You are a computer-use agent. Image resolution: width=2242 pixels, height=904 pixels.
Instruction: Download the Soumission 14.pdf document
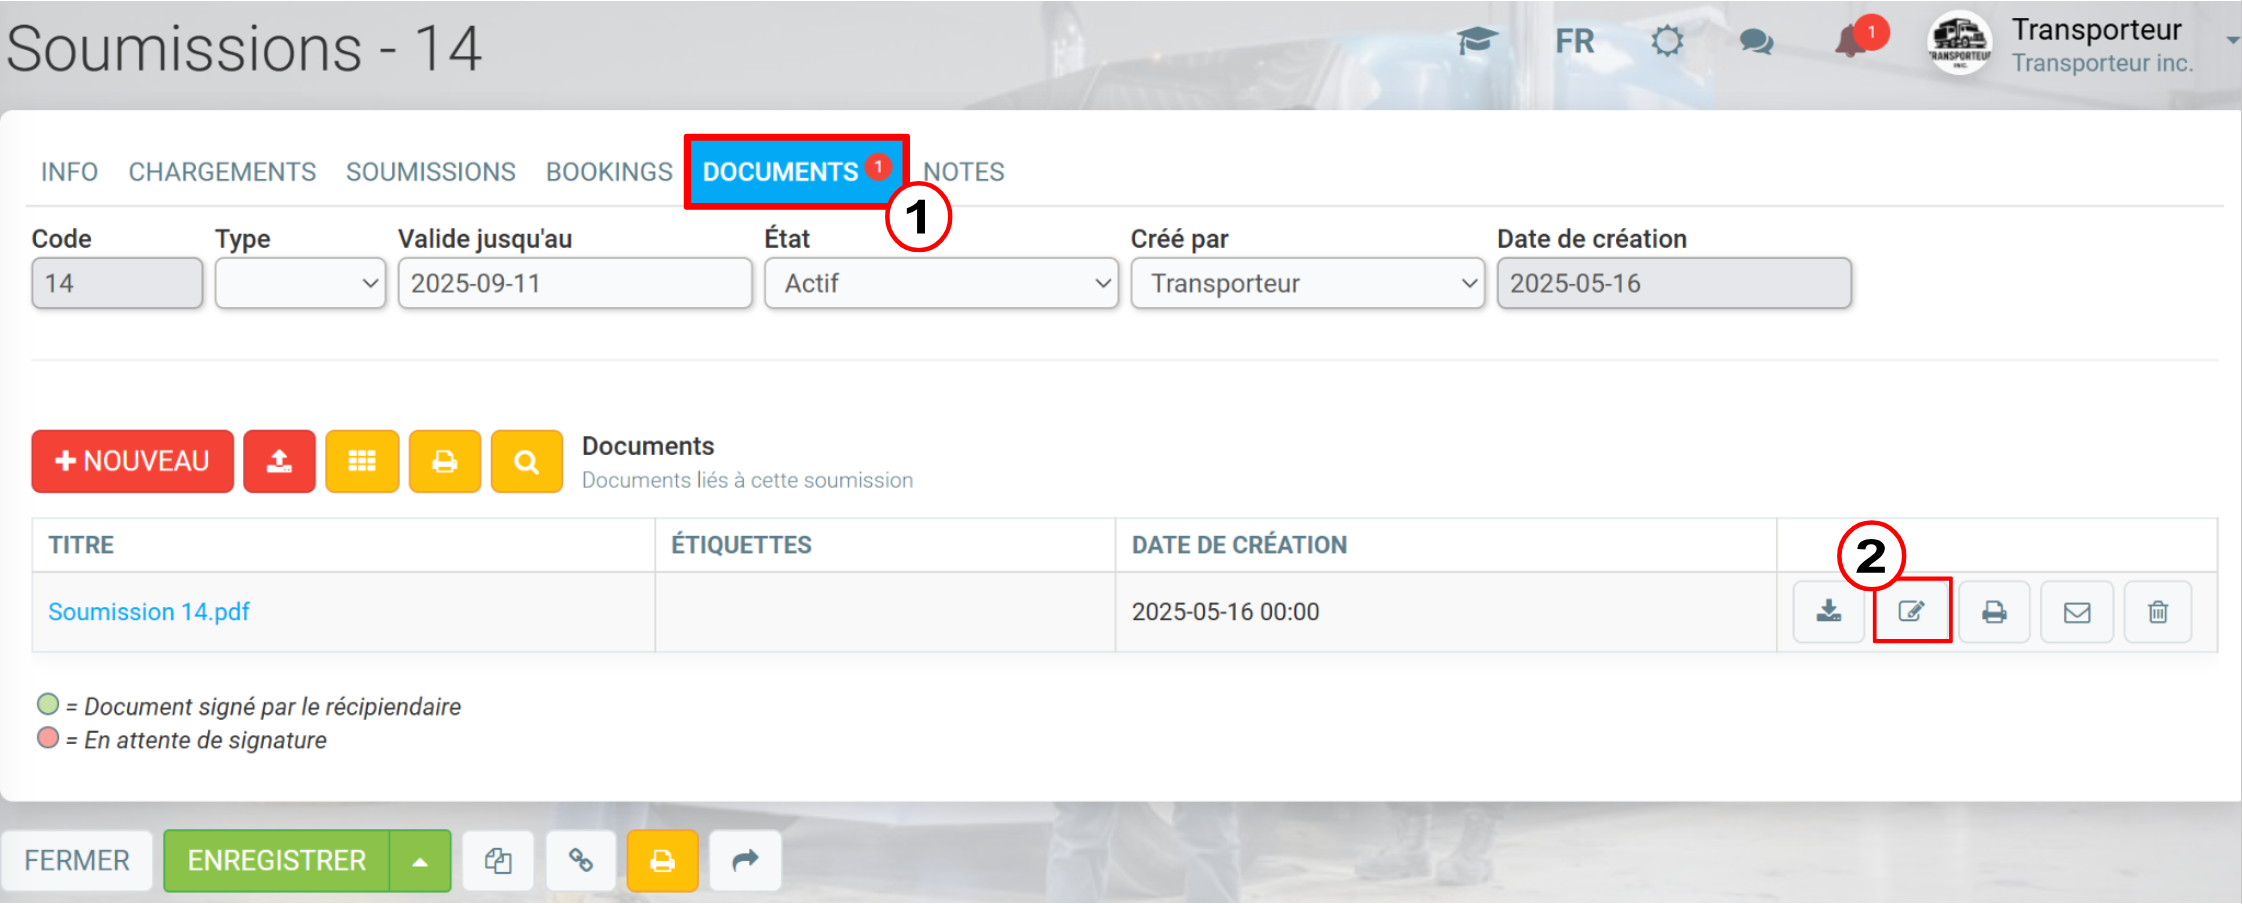click(1828, 611)
